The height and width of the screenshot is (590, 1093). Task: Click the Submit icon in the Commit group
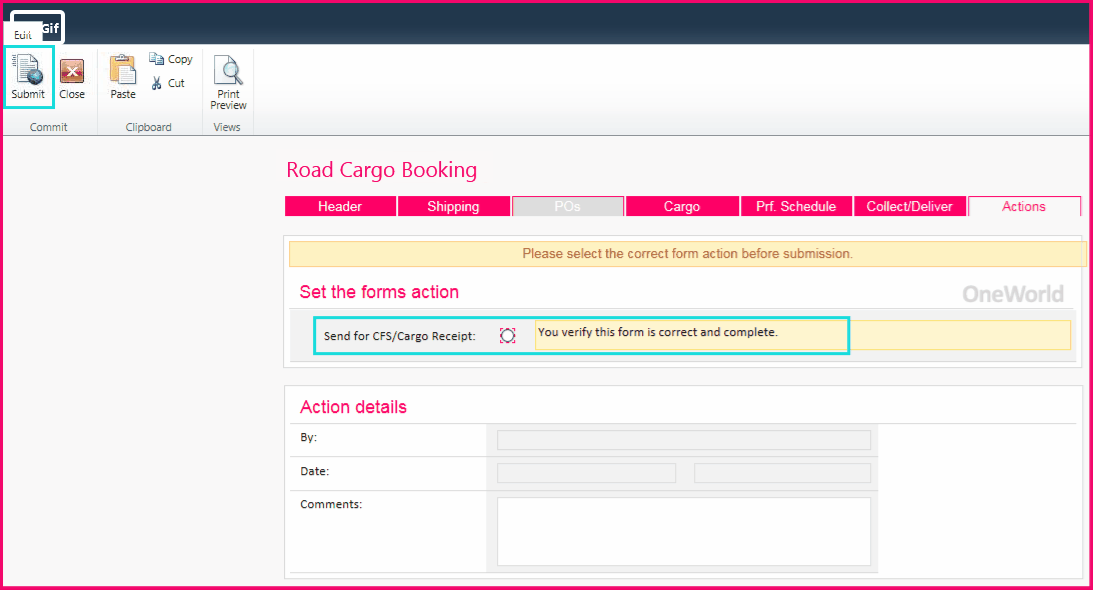click(x=28, y=75)
